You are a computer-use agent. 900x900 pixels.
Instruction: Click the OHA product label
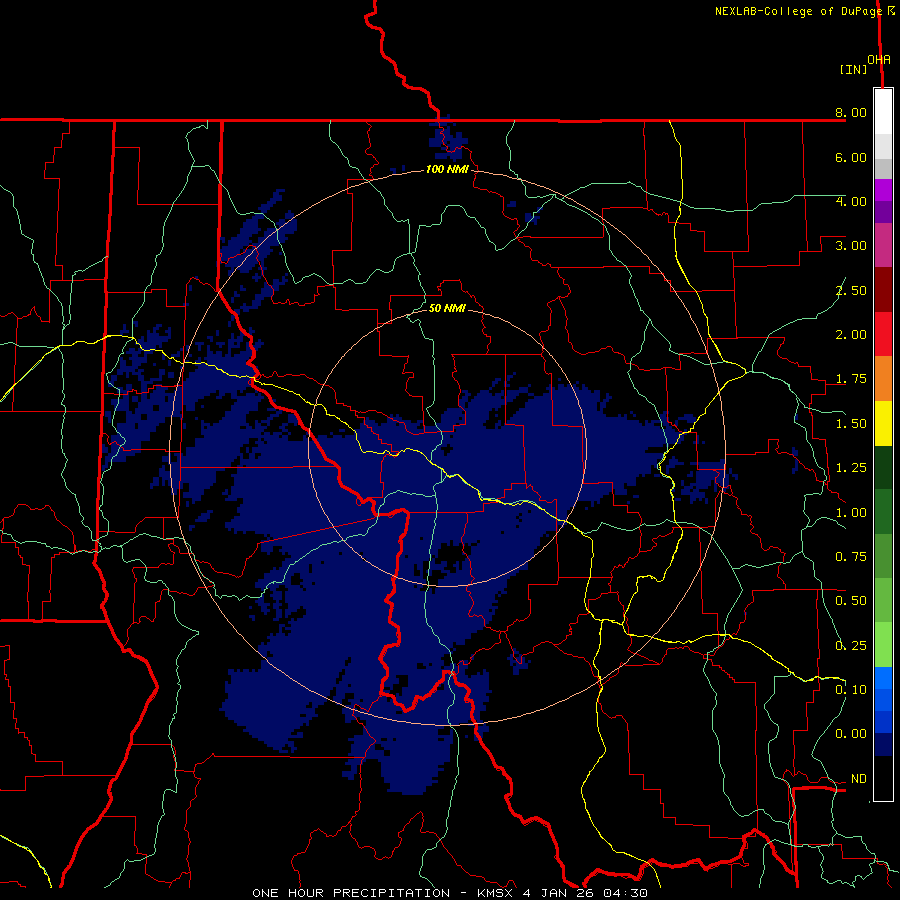(879, 59)
